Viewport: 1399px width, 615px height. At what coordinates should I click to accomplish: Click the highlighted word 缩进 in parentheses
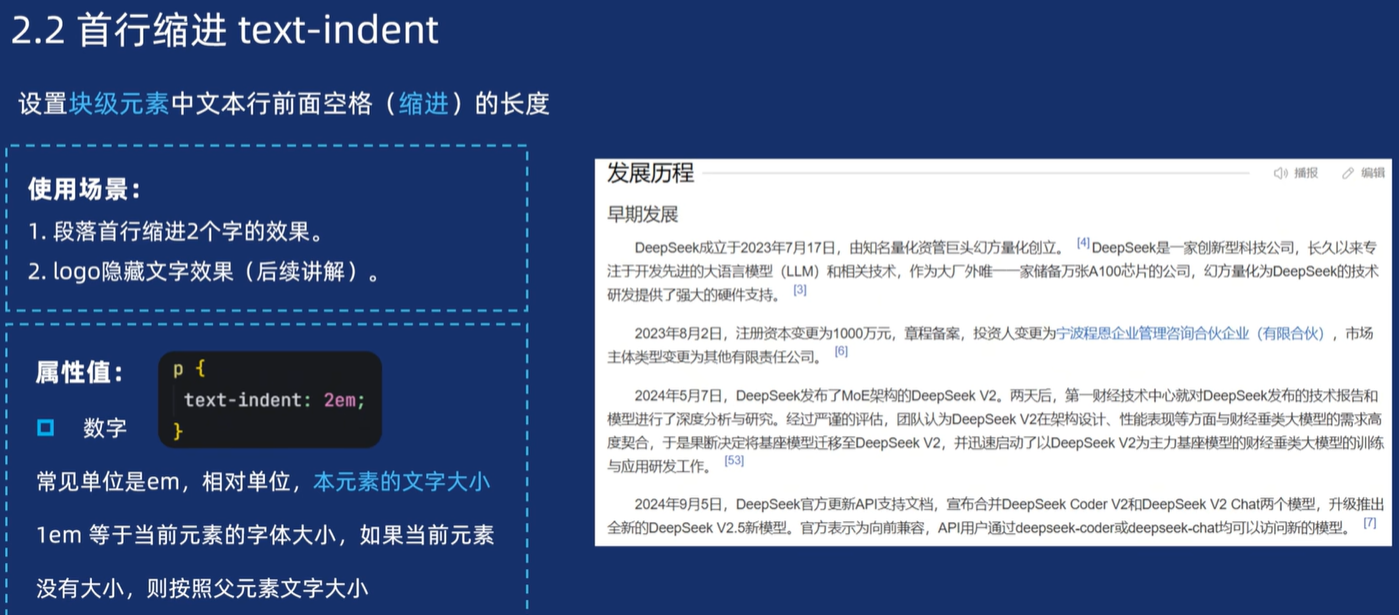click(x=424, y=103)
